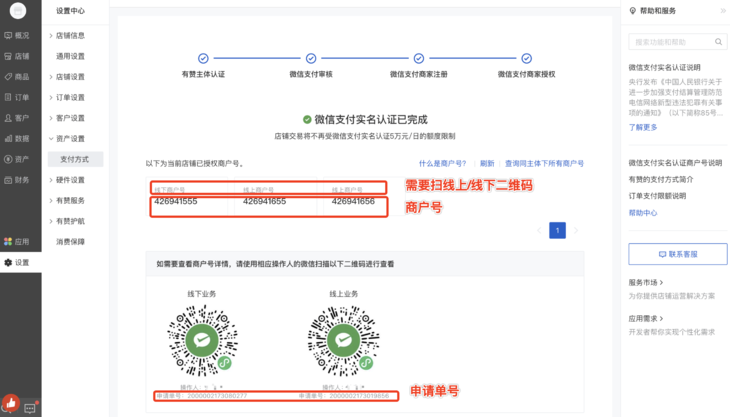
Task: Click the 帮助和服务 lightbulb icon
Action: click(x=633, y=11)
